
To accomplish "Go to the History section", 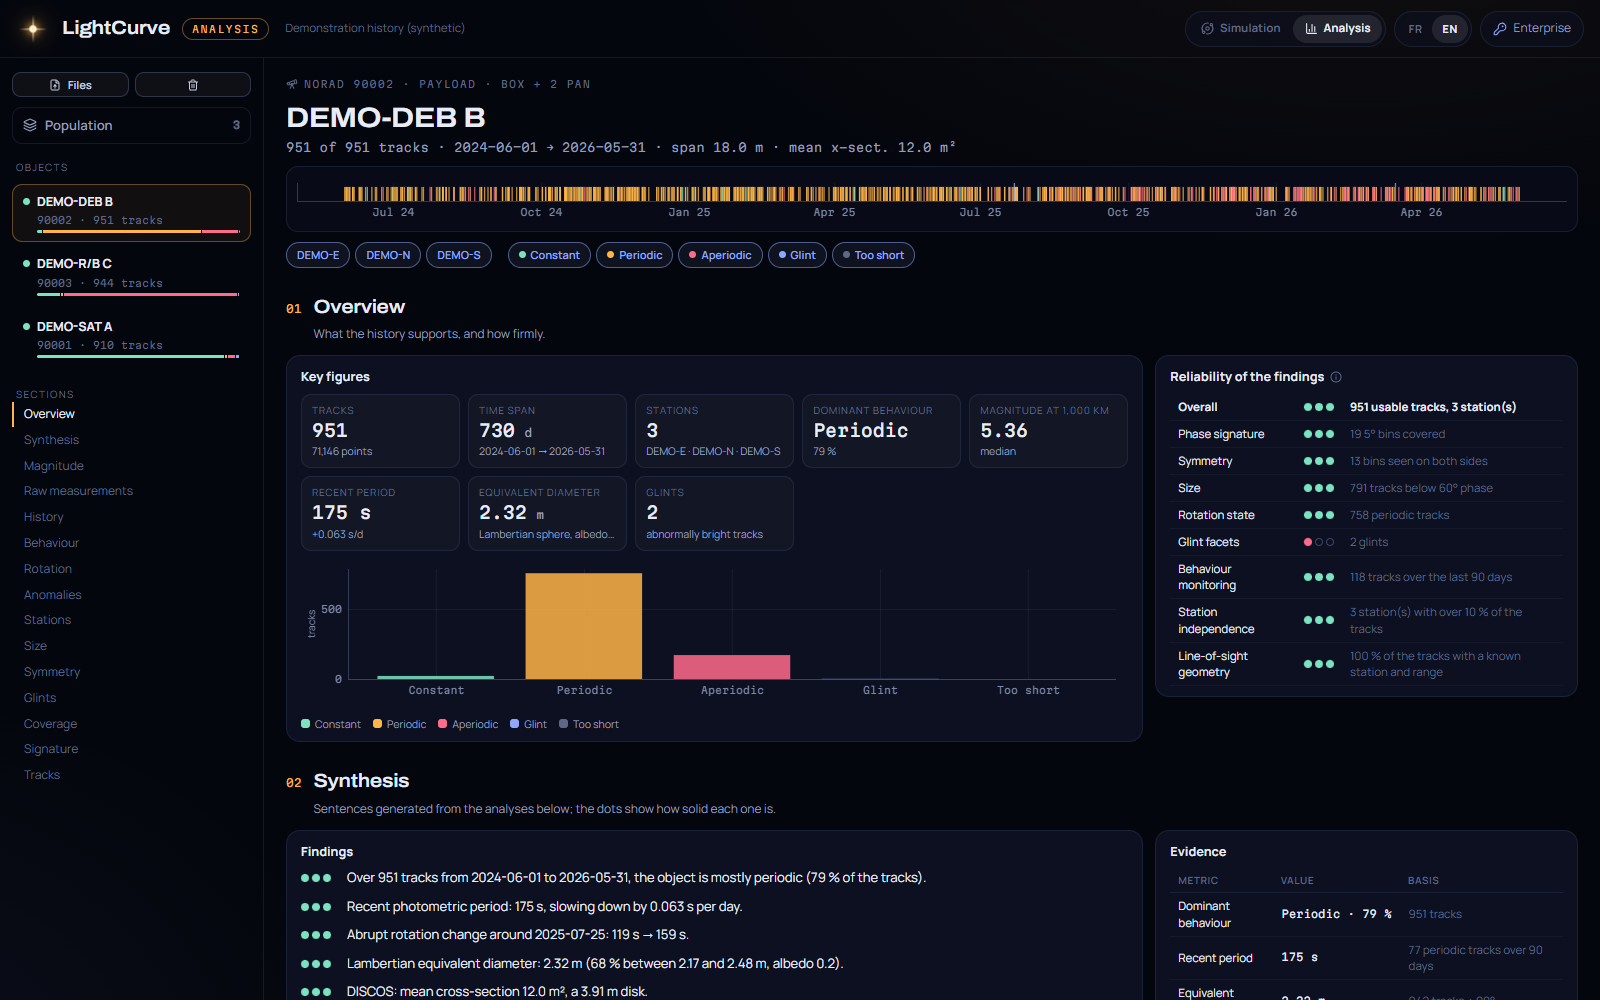I will click(x=44, y=517).
